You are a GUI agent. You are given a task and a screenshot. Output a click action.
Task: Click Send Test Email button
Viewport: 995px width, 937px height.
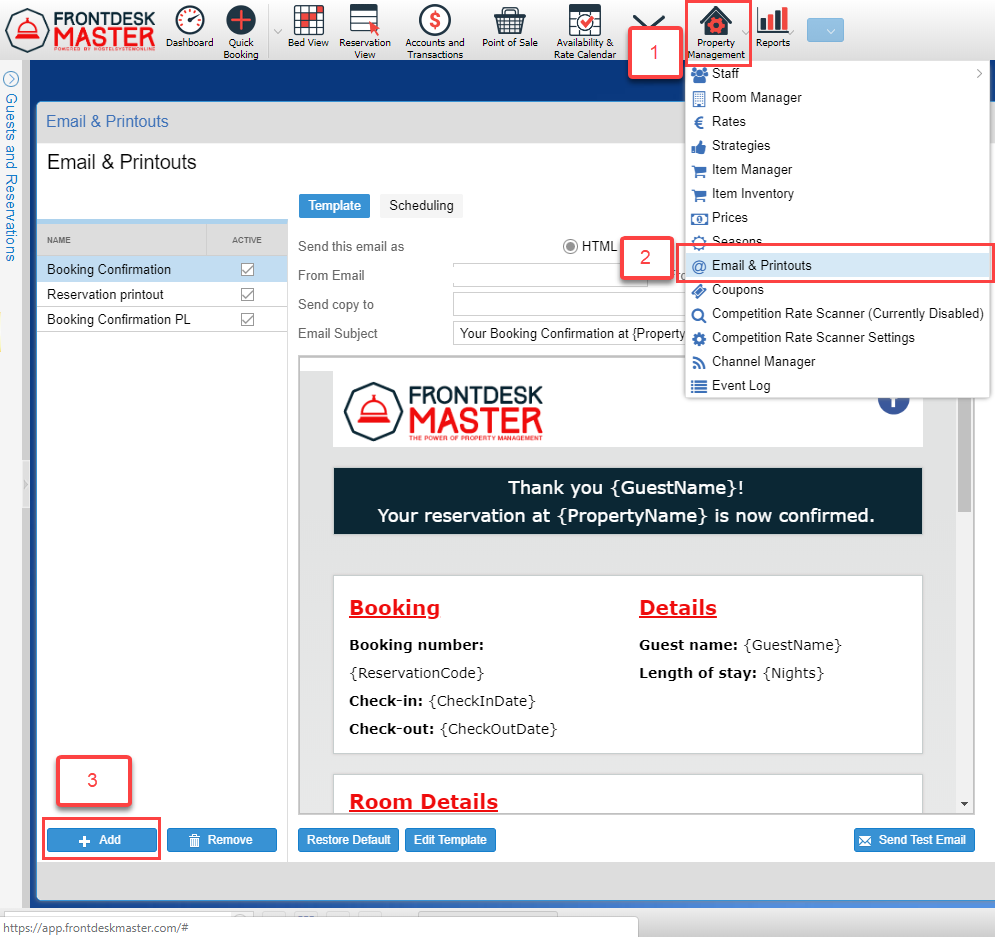[x=914, y=840]
